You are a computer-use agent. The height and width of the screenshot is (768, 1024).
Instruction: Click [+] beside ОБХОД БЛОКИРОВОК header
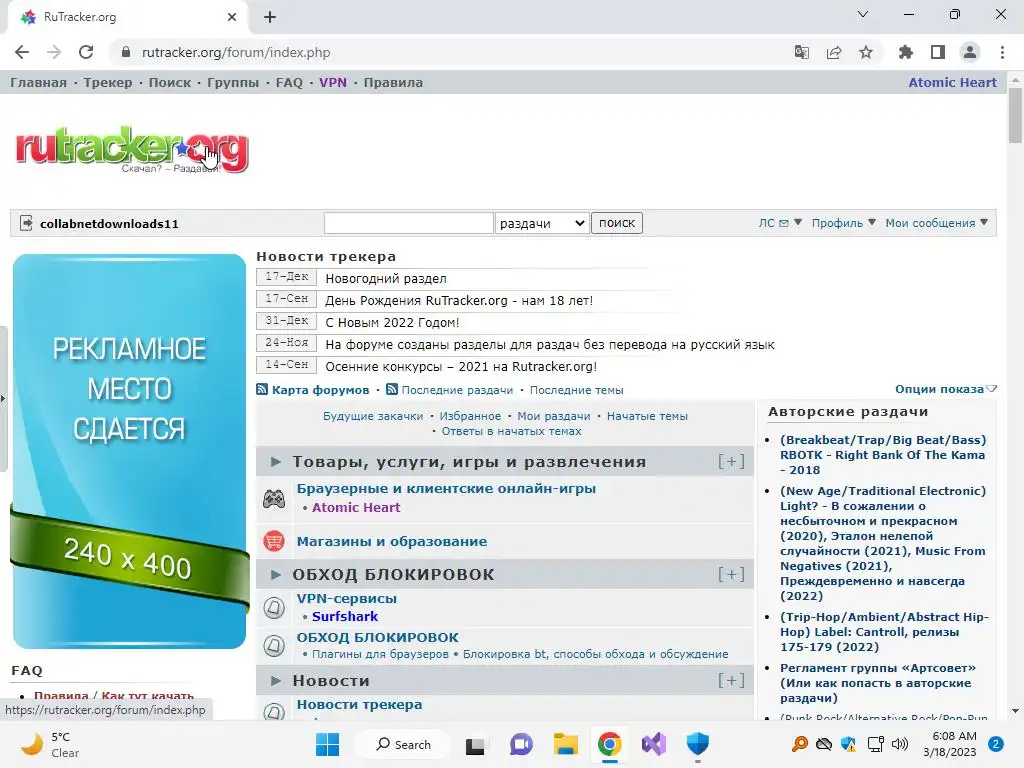(x=731, y=574)
